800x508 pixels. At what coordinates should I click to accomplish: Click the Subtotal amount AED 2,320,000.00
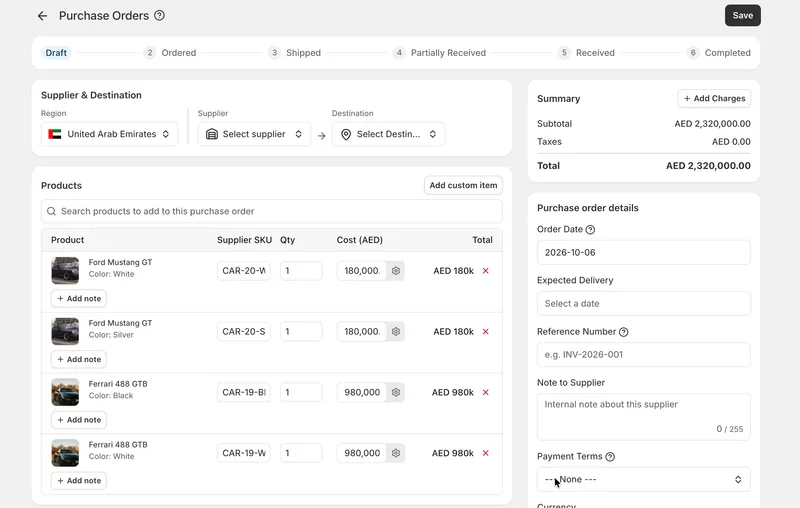click(x=712, y=124)
